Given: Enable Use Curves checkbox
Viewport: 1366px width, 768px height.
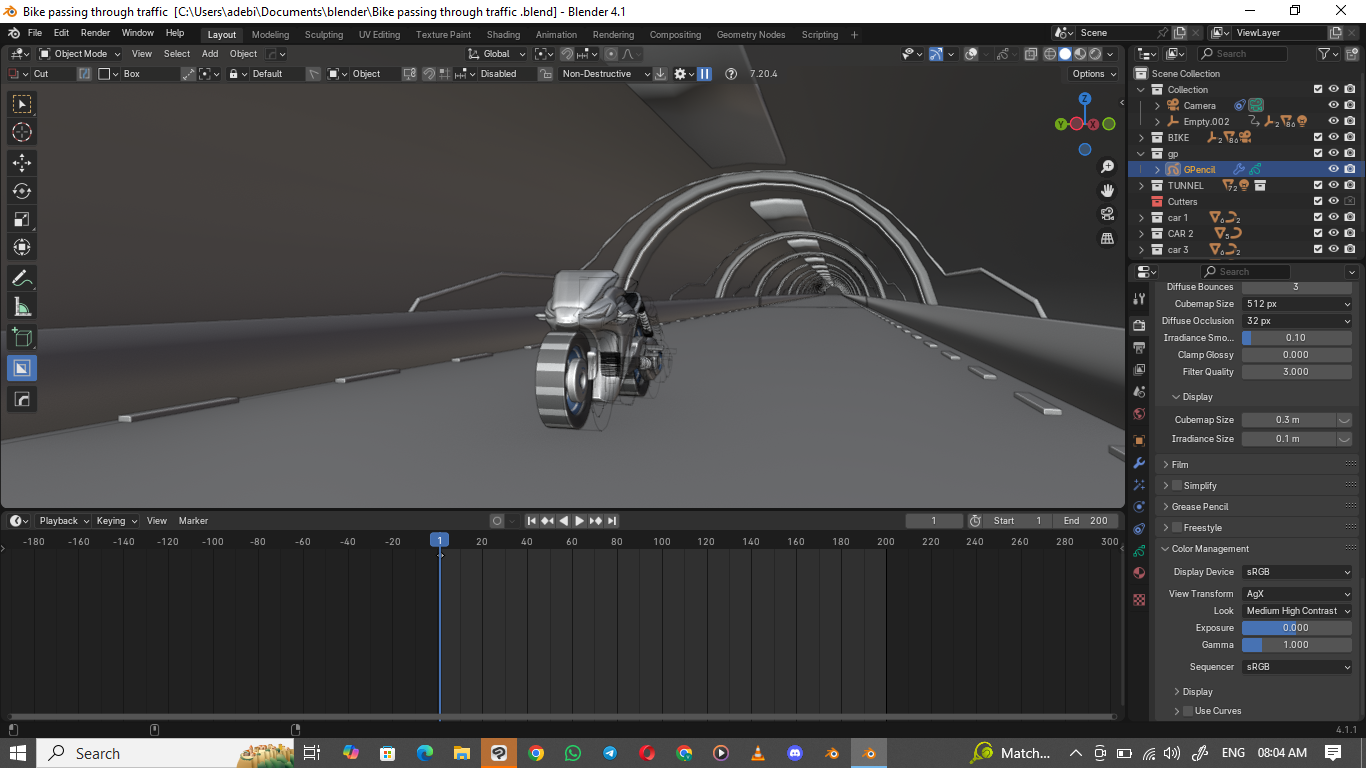Looking at the screenshot, I should 1188,711.
